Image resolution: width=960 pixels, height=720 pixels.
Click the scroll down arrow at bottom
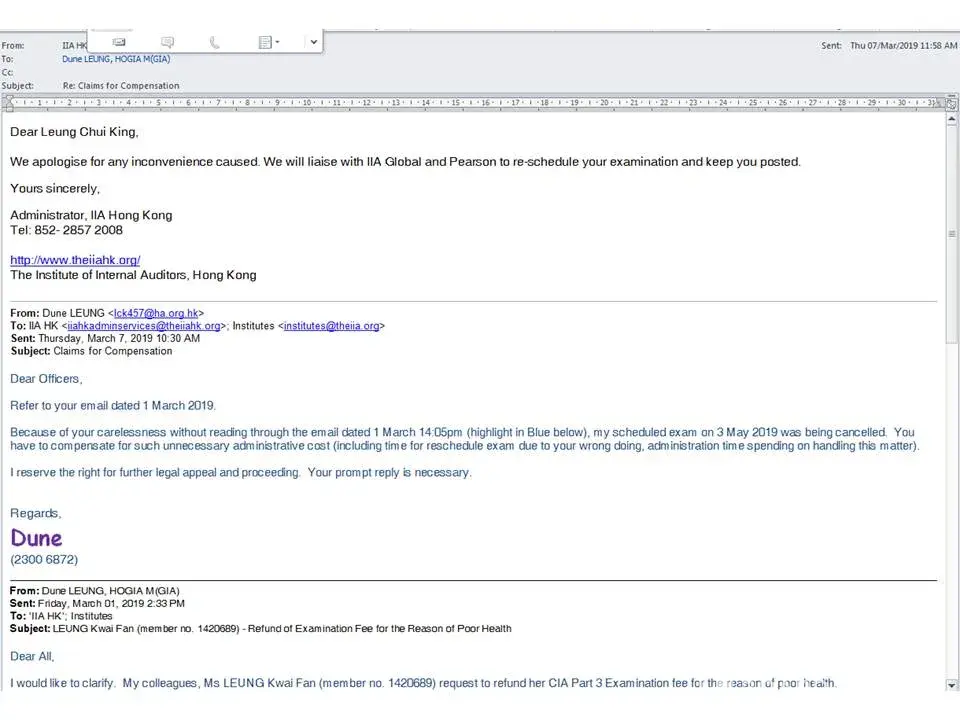pyautogui.click(x=951, y=684)
